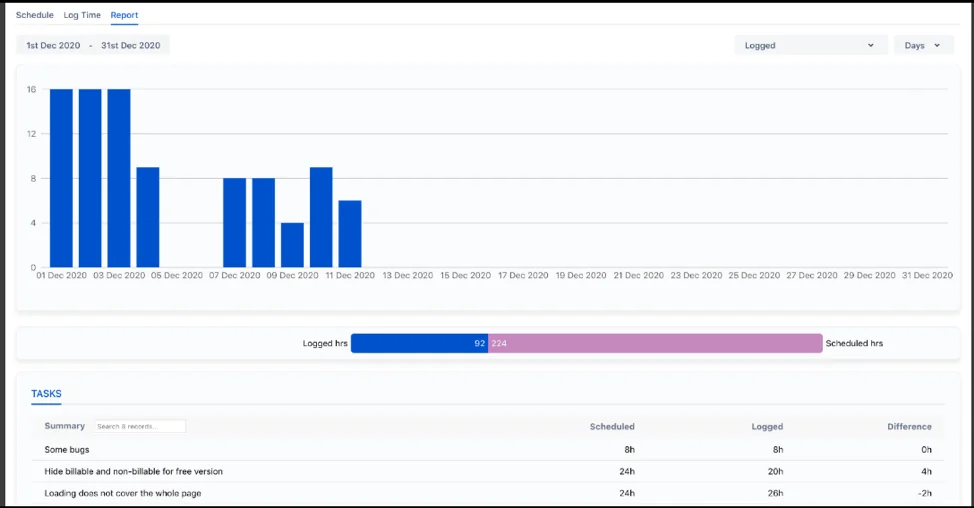Click the 17 Dec 2020 axis label

[523, 275]
